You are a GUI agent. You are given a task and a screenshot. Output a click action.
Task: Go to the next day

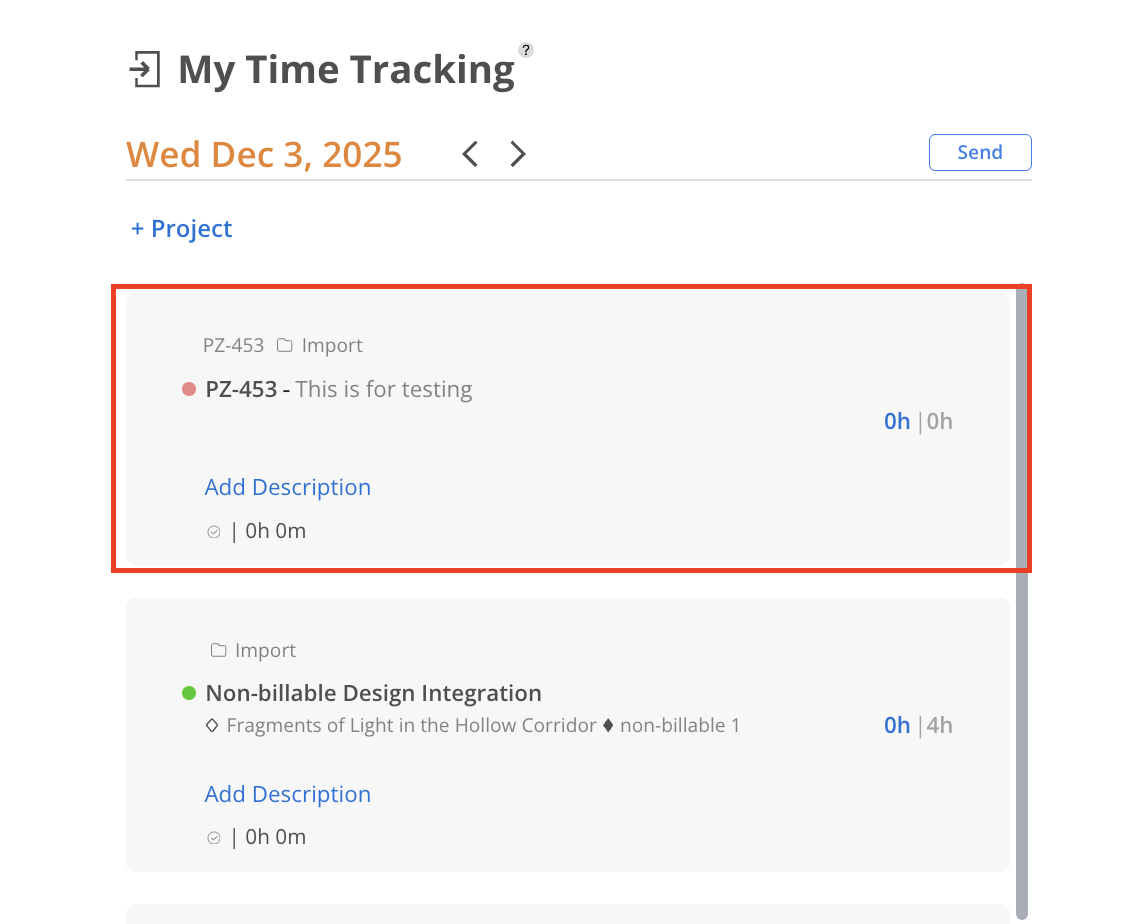517,154
